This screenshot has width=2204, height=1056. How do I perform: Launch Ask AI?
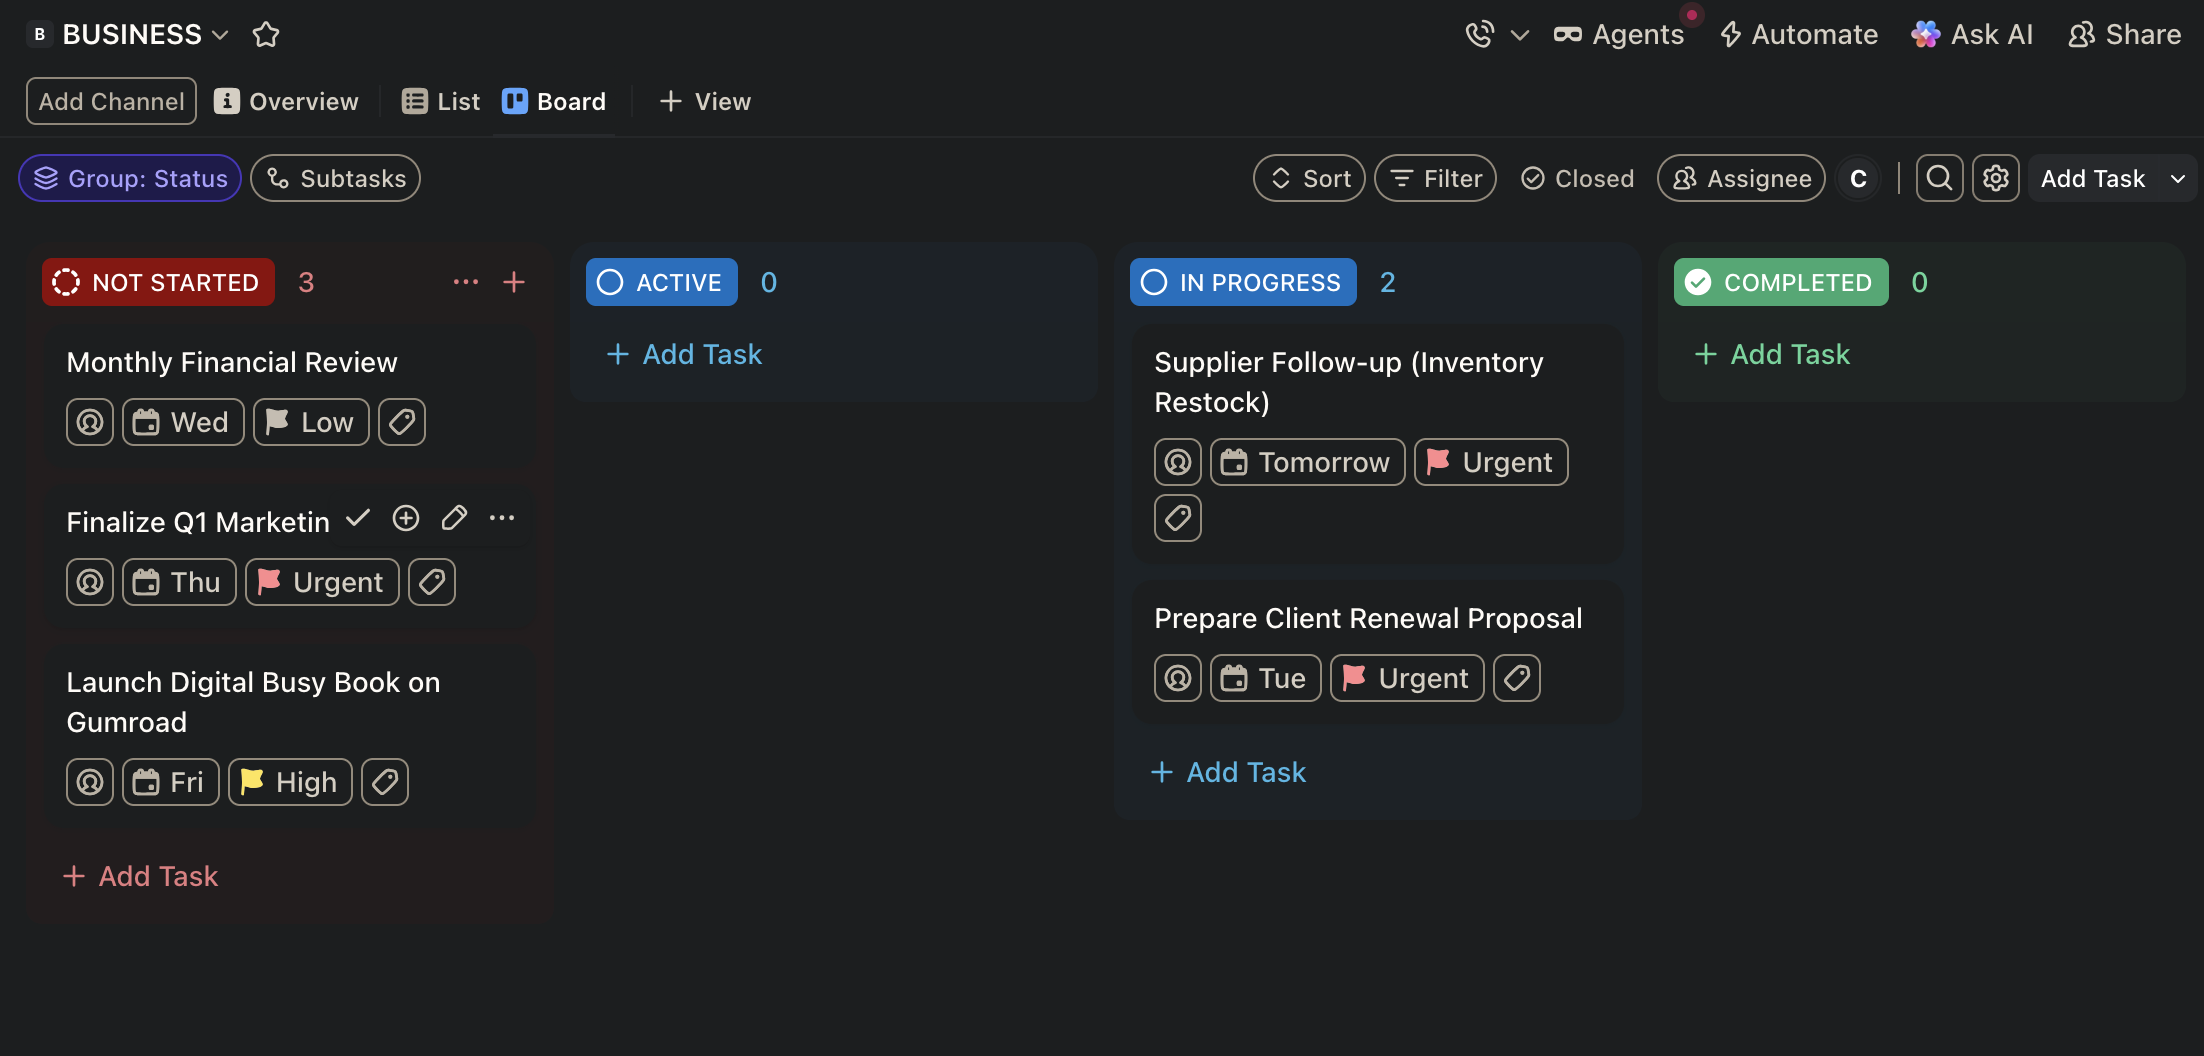(x=1972, y=35)
